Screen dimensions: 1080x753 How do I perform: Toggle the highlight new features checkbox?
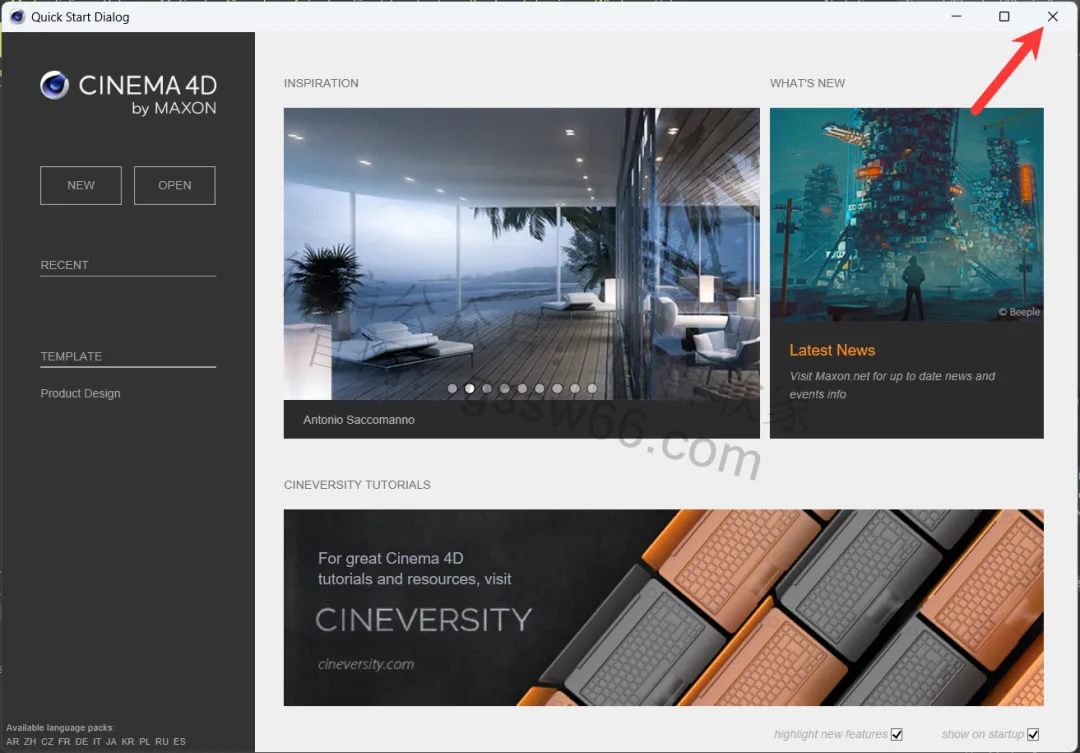coord(896,734)
